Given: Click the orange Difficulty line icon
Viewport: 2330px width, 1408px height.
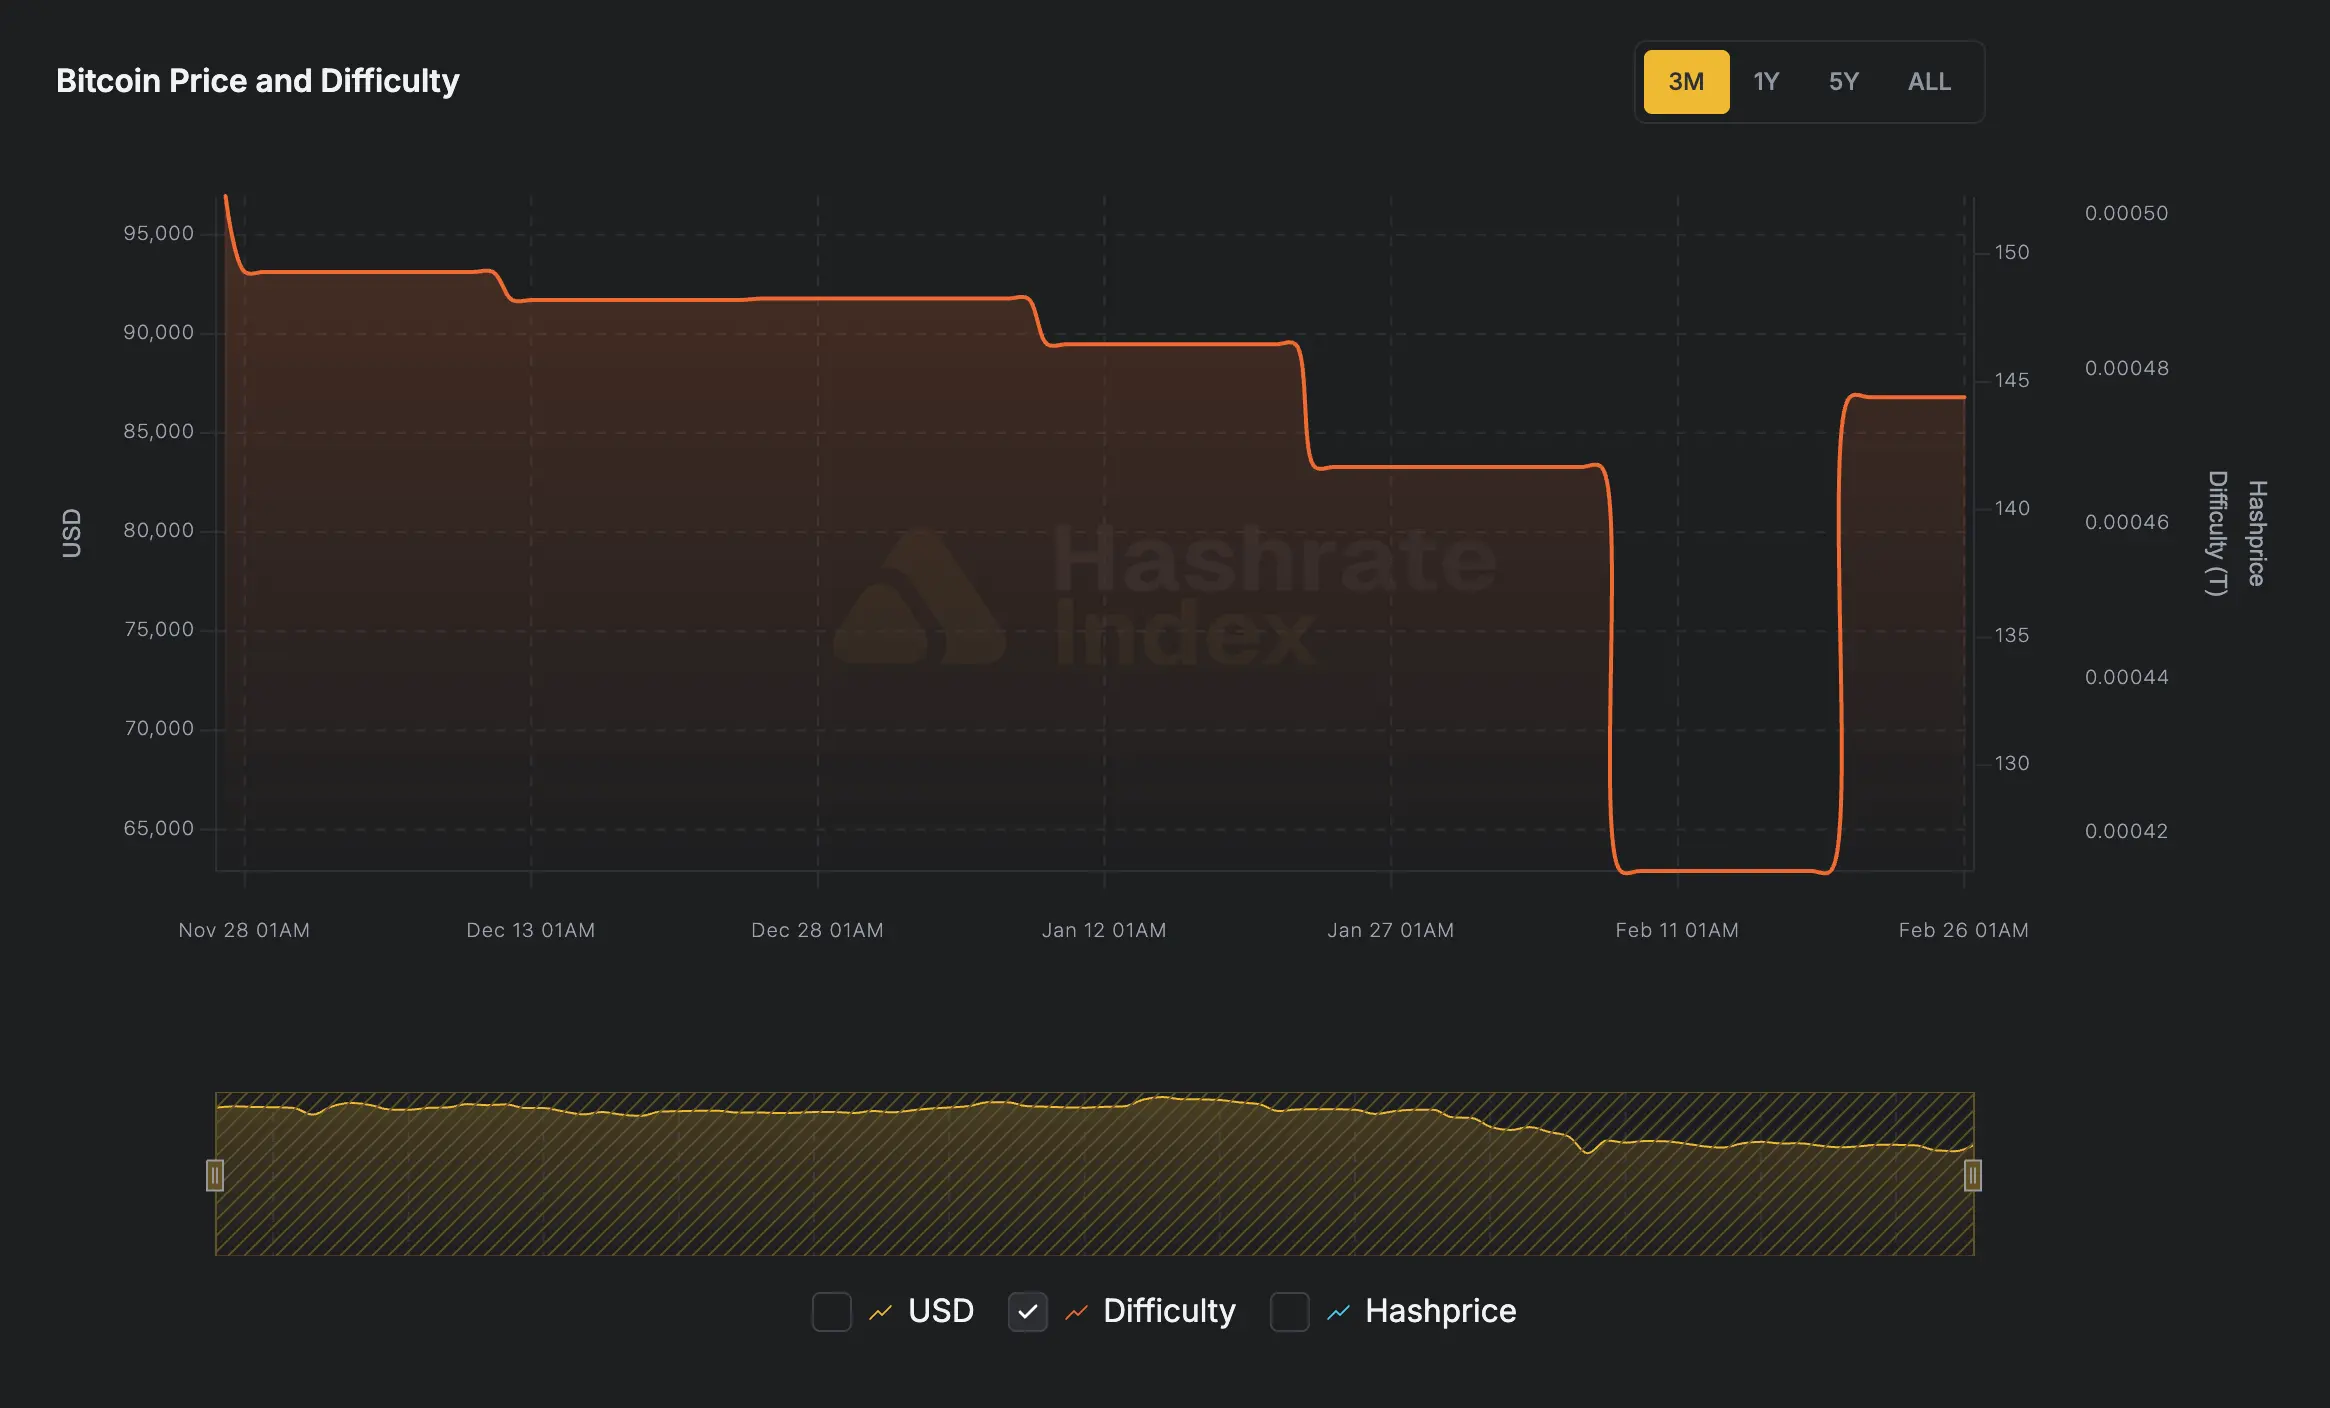Looking at the screenshot, I should 1076,1312.
